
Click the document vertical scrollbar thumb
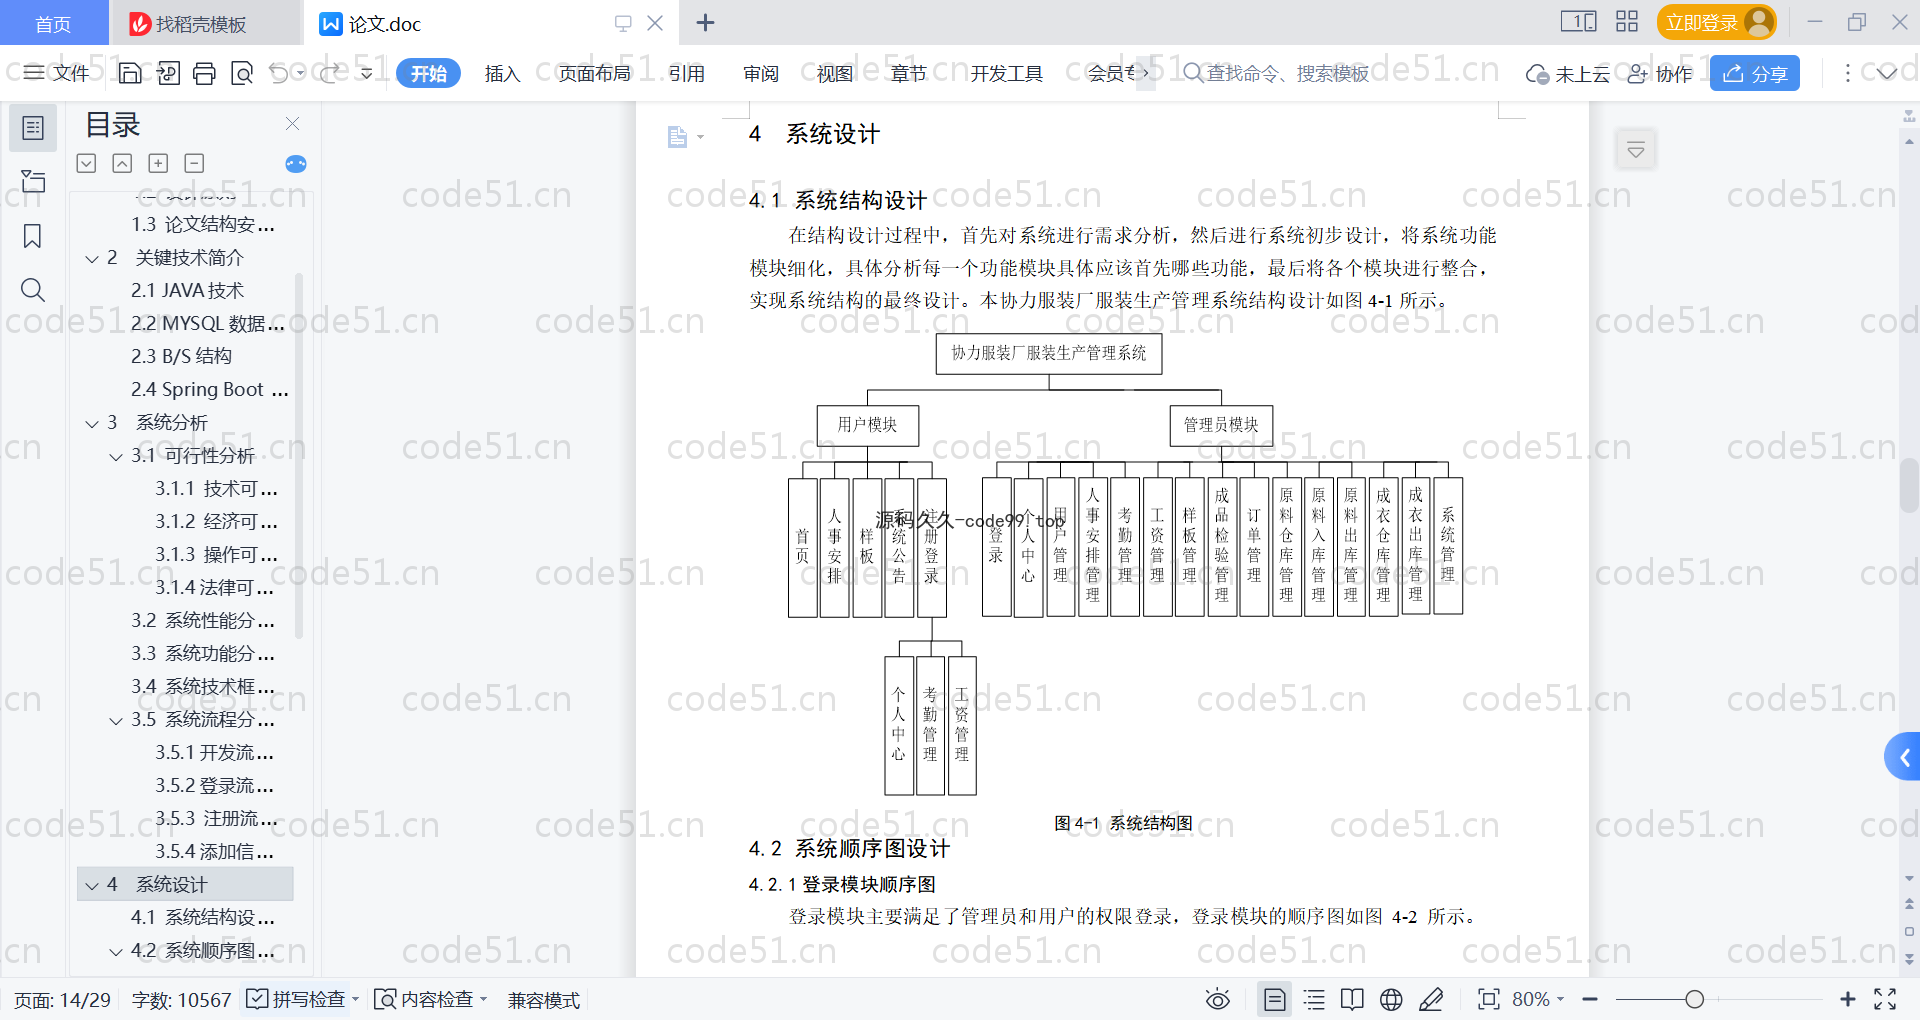[1909, 486]
